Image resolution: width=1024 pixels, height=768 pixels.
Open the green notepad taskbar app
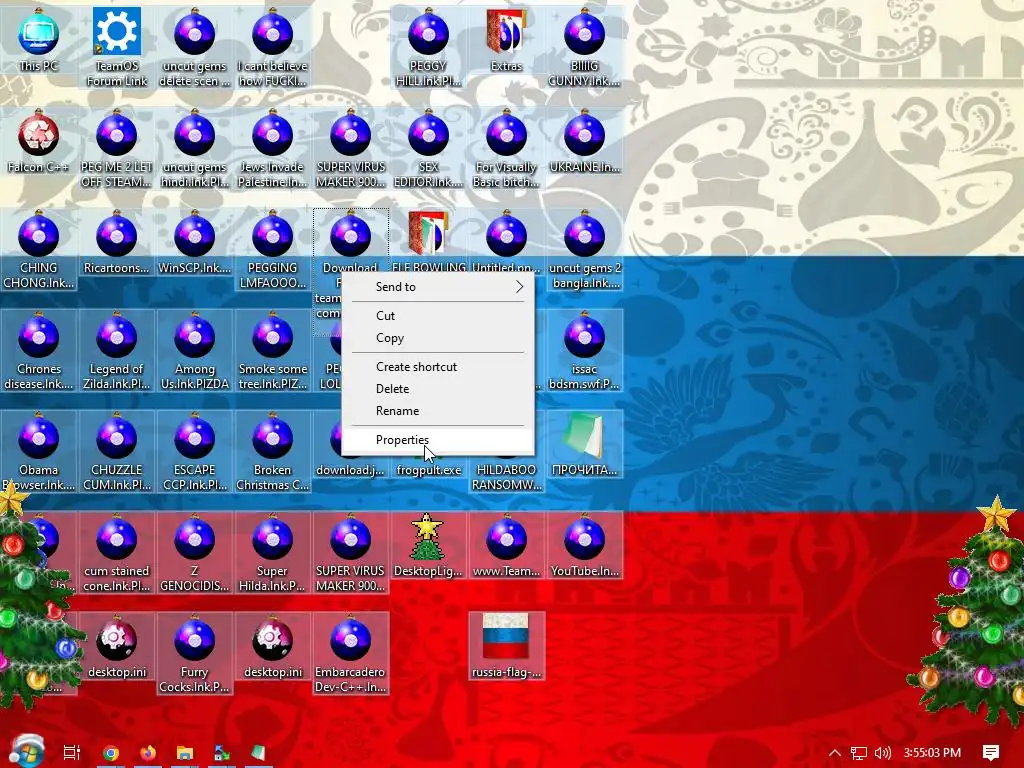[259, 753]
